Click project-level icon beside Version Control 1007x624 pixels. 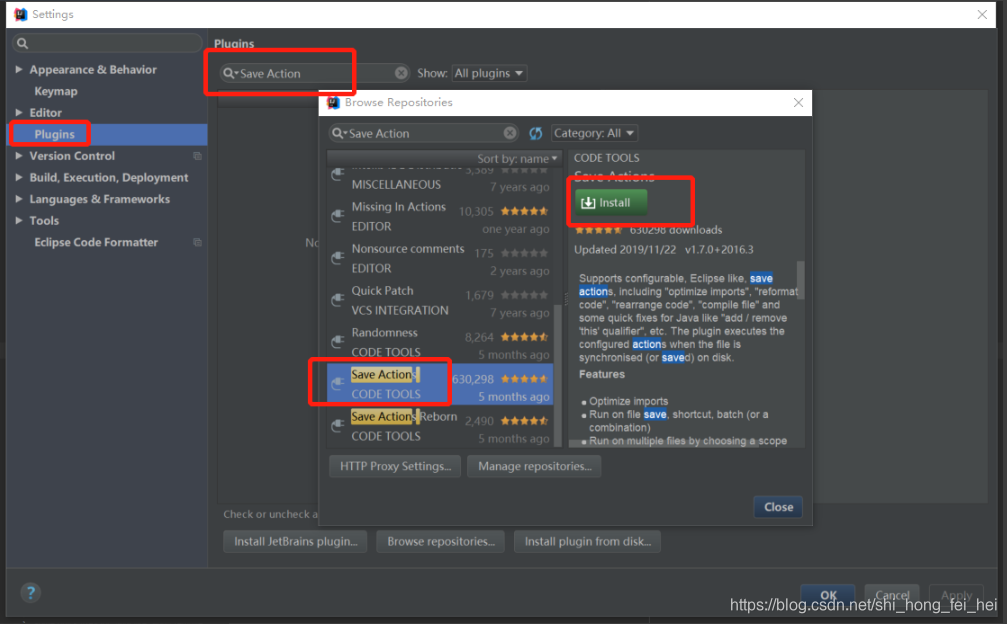197,155
